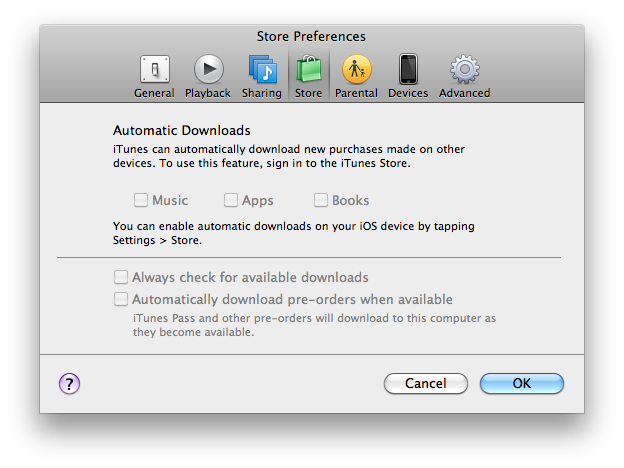This screenshot has height=468, width=624.
Task: Click the iTunes Pass pre-orders description text
Action: point(314,325)
